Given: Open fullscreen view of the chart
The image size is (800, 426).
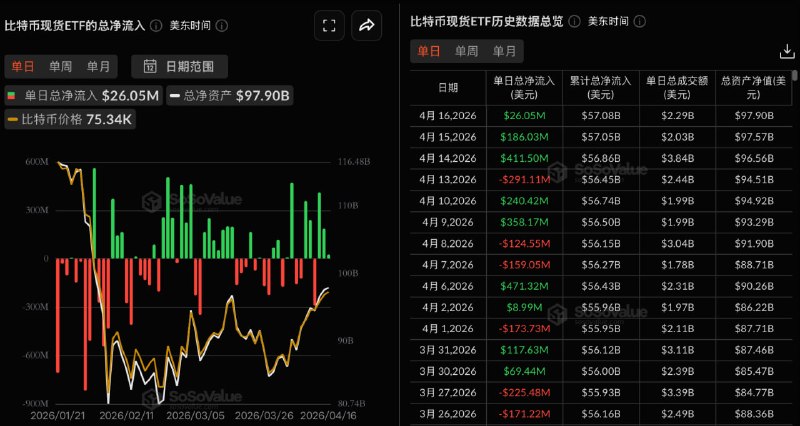Looking at the screenshot, I should point(329,26).
